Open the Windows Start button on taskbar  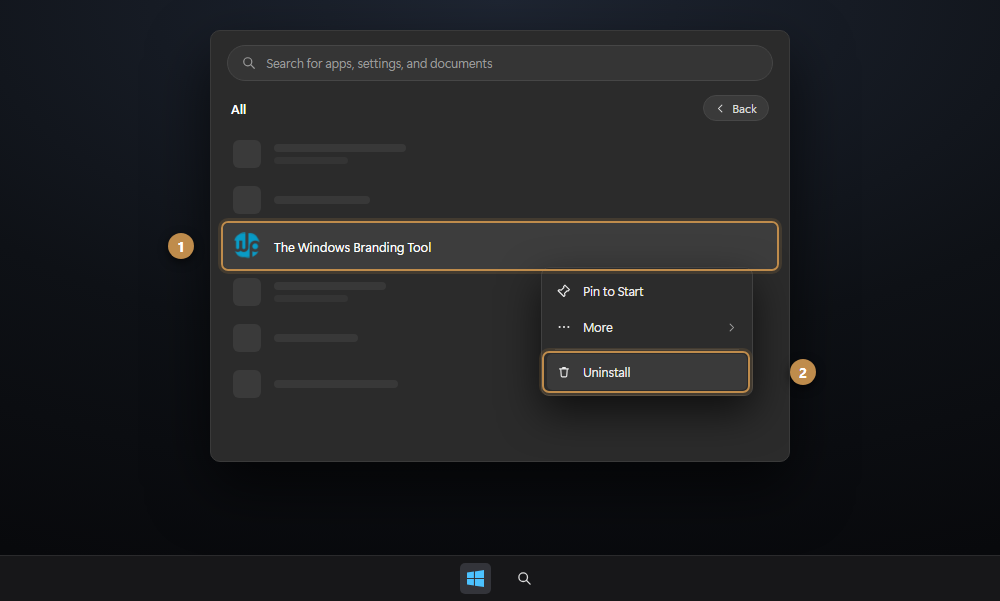tap(475, 578)
